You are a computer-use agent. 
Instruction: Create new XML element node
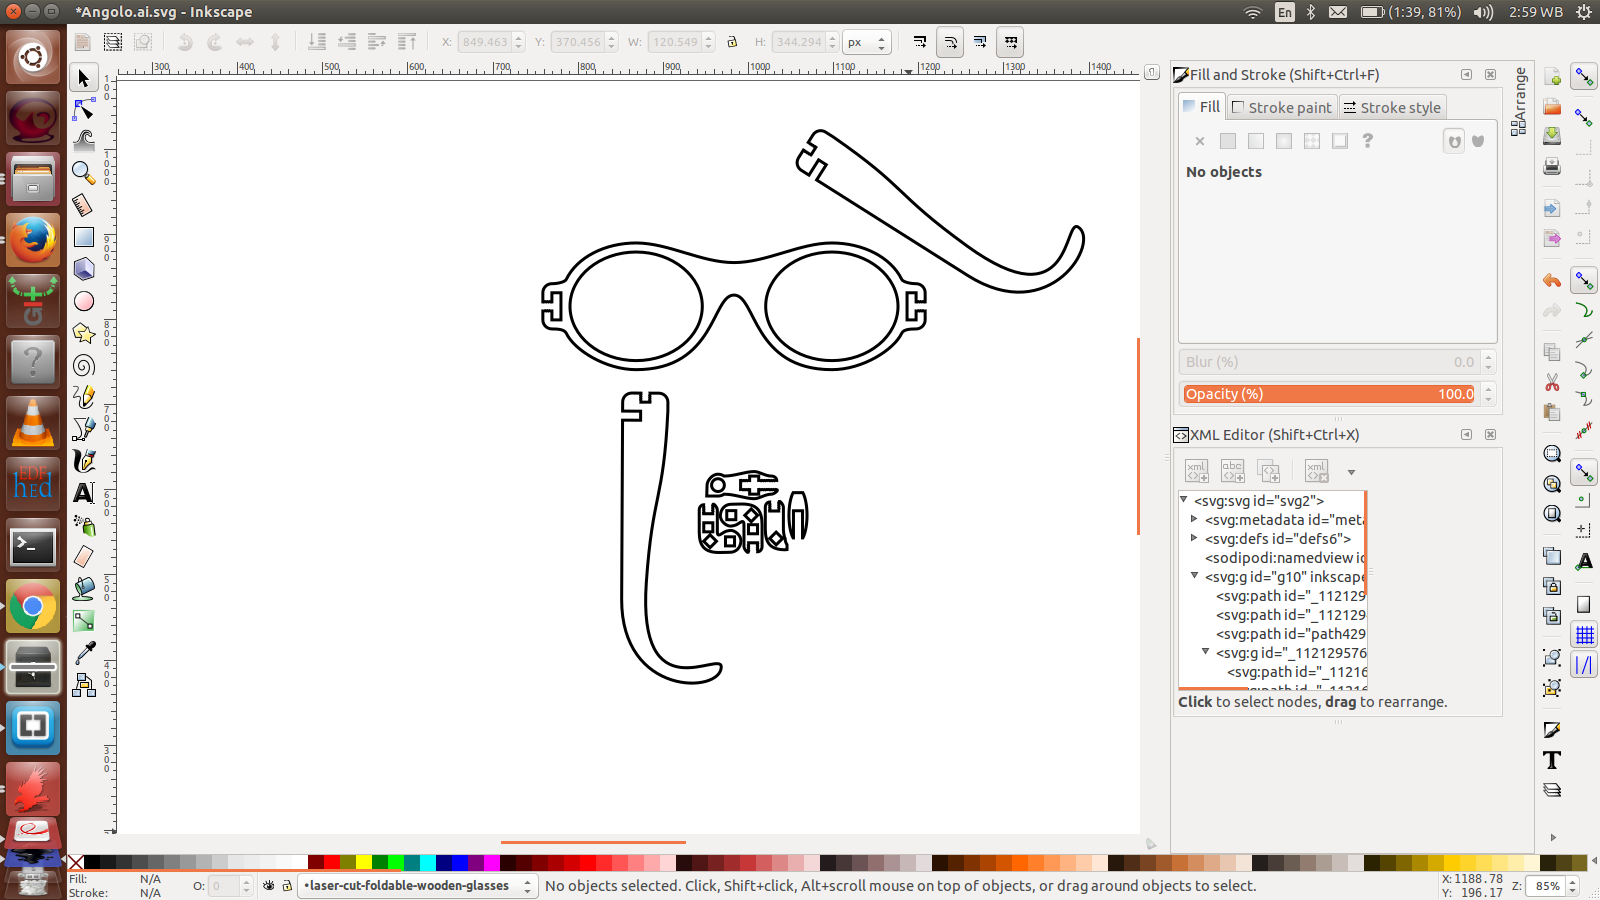coord(1197,471)
